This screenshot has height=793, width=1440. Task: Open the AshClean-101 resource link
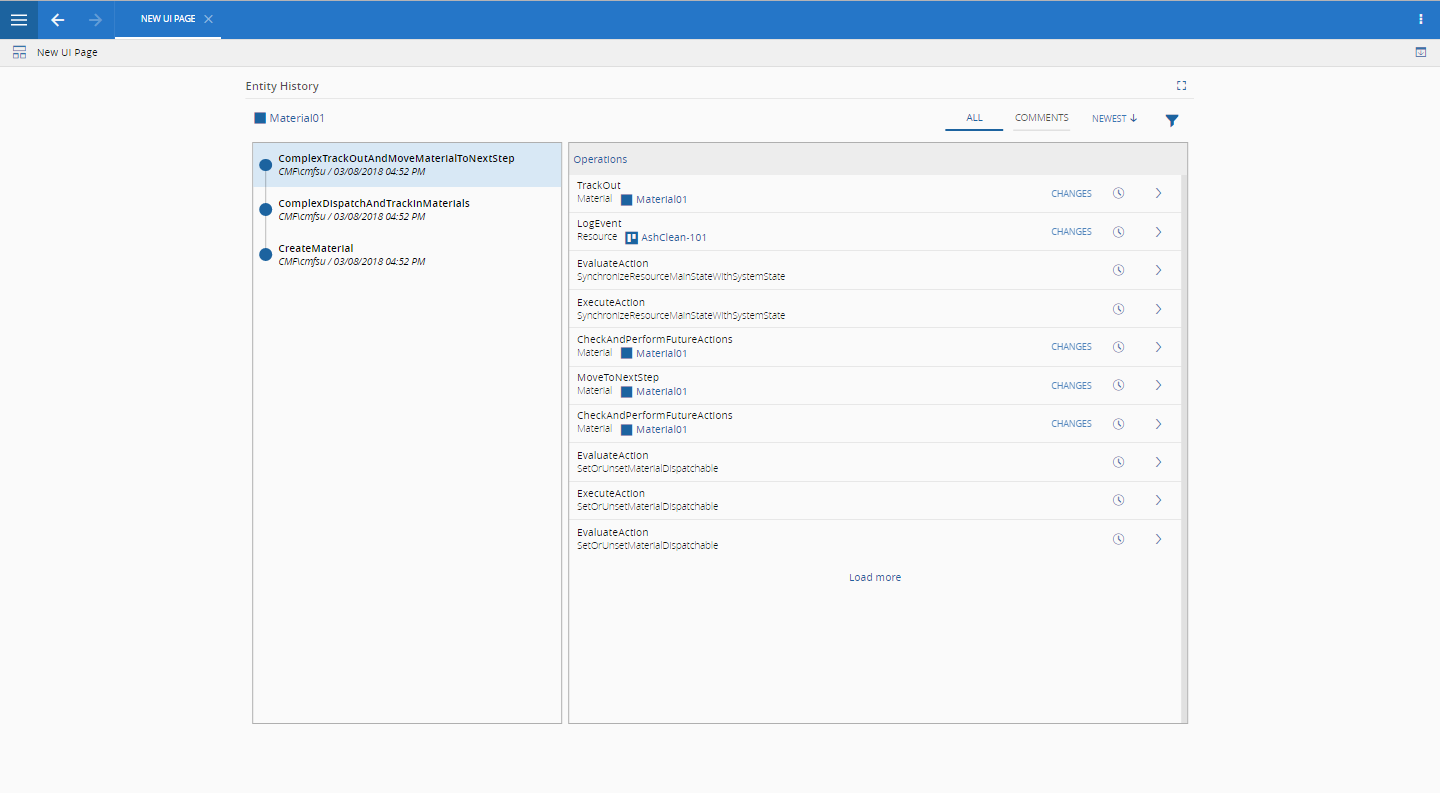click(x=673, y=238)
